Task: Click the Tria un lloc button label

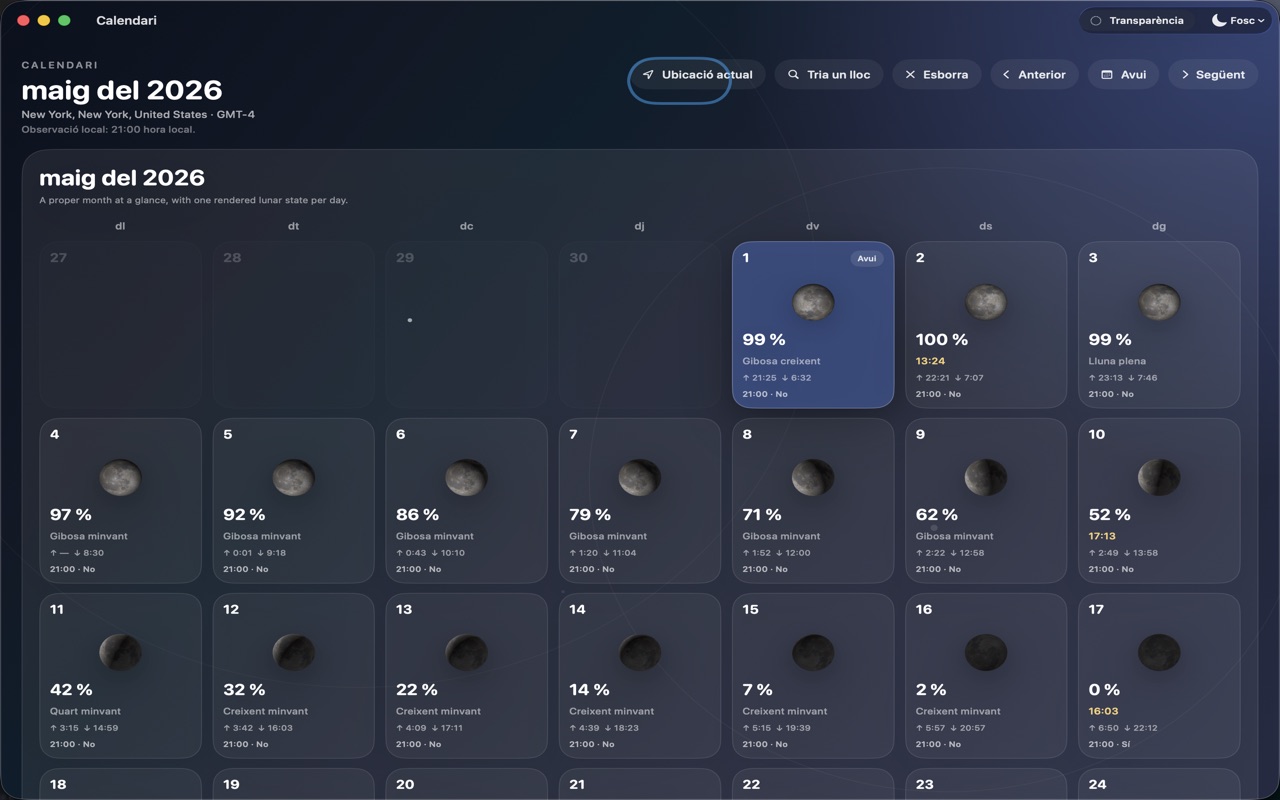Action: pyautogui.click(x=839, y=75)
